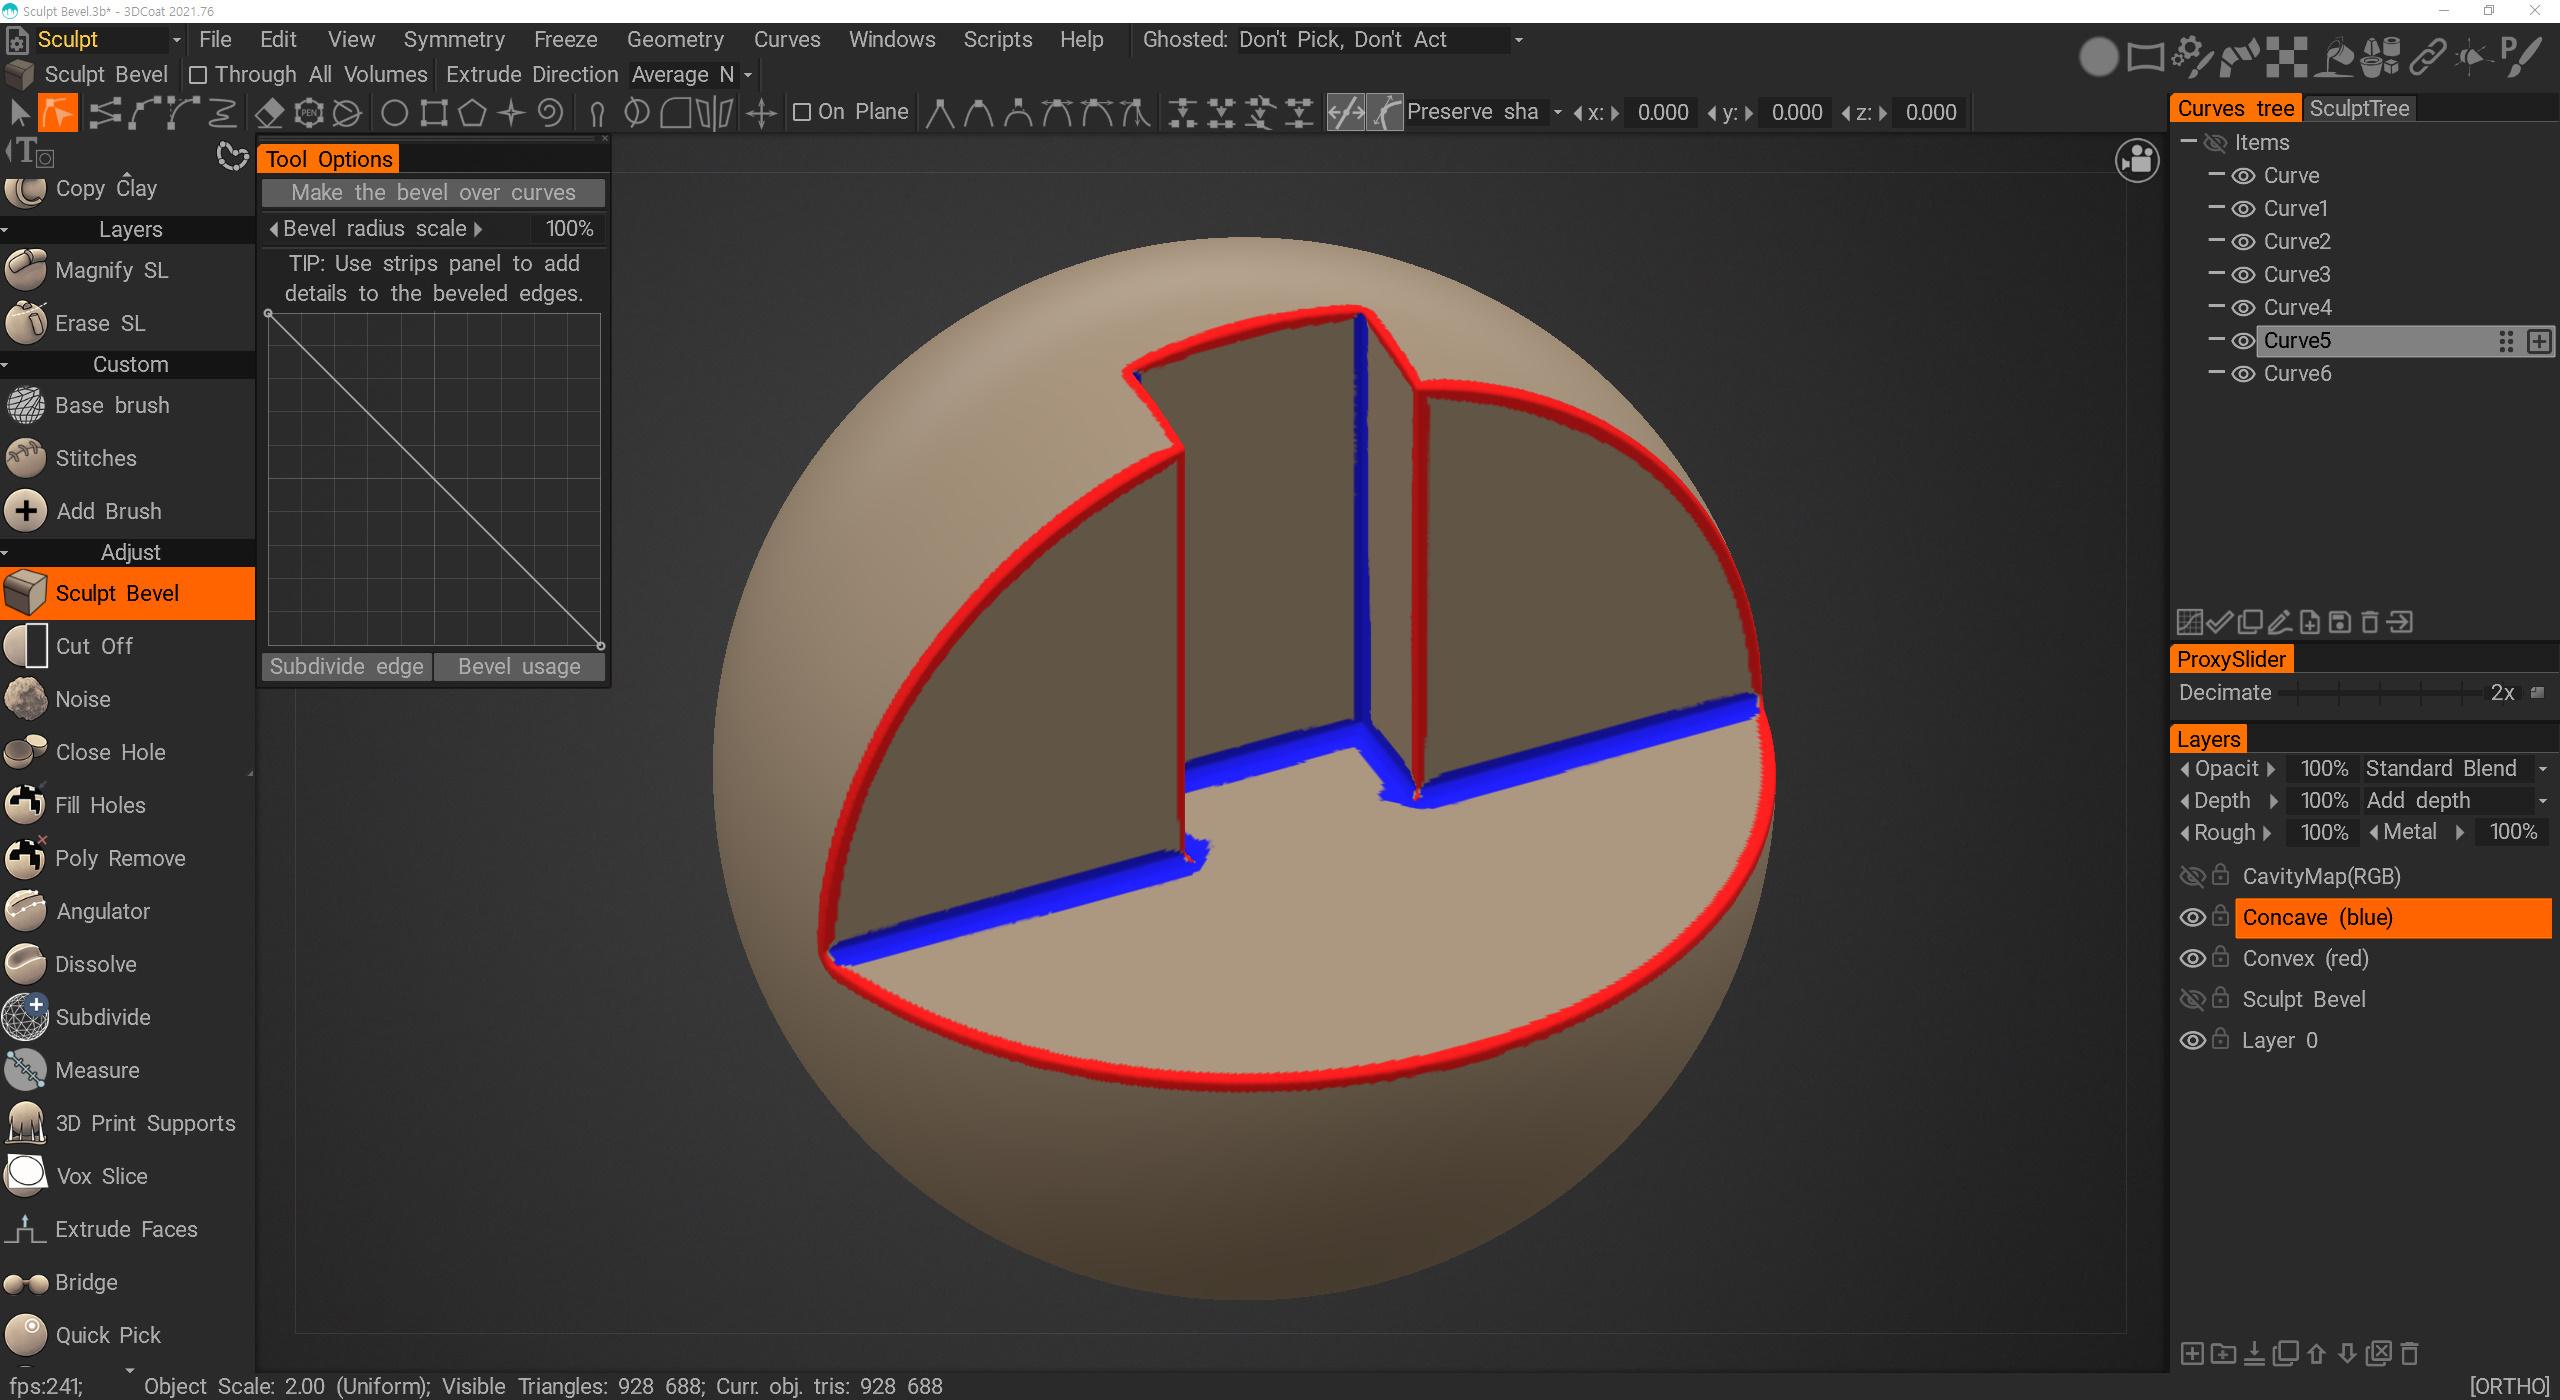This screenshot has height=1400, width=2560.
Task: Activate the Angulator tool
Action: pyautogui.click(x=102, y=911)
